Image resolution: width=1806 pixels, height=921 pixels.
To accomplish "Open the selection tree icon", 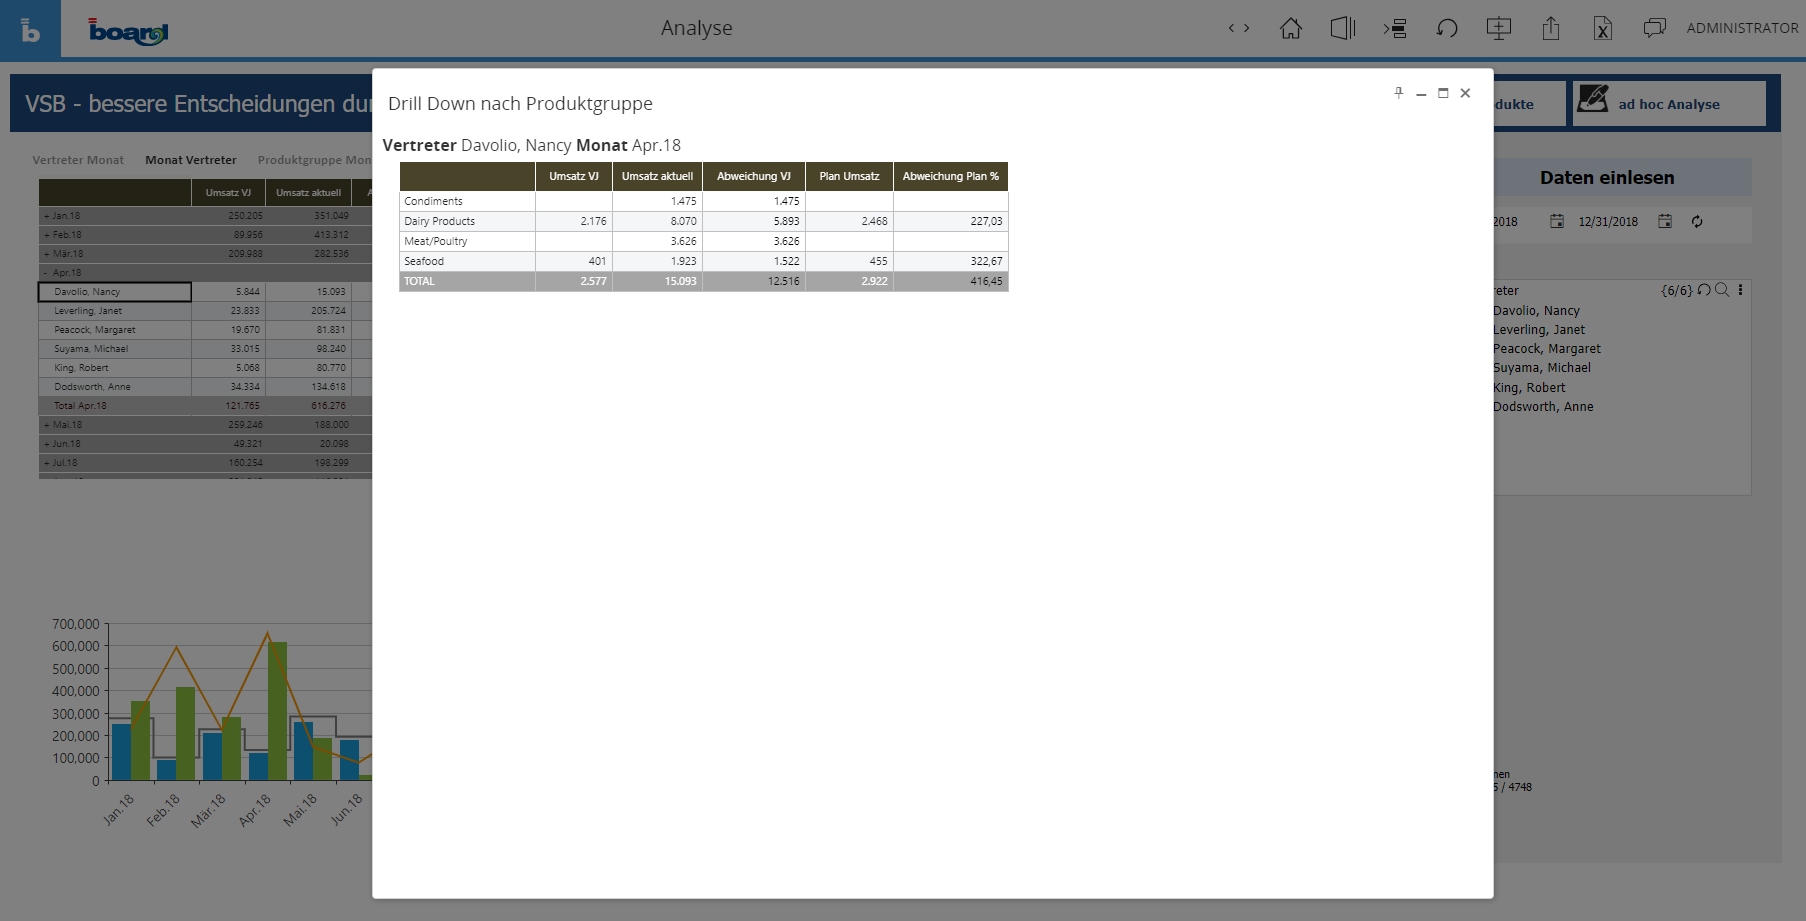I will 1395,28.
